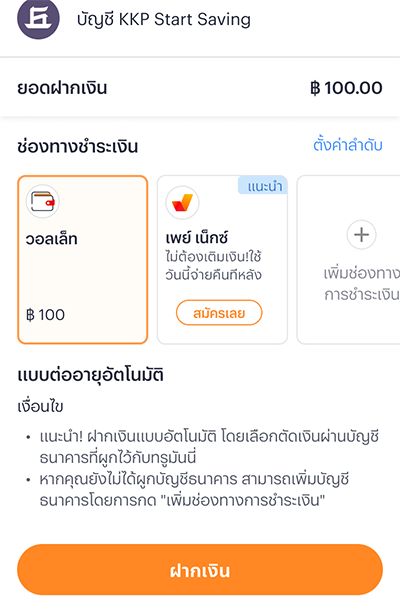Screen dimensions: 400x600
Task: Tap the first condition bullet about automatic deposit
Action: point(209,447)
